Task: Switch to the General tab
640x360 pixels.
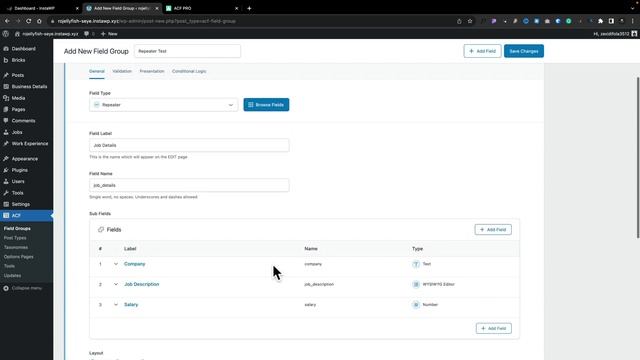Action: 97,71
